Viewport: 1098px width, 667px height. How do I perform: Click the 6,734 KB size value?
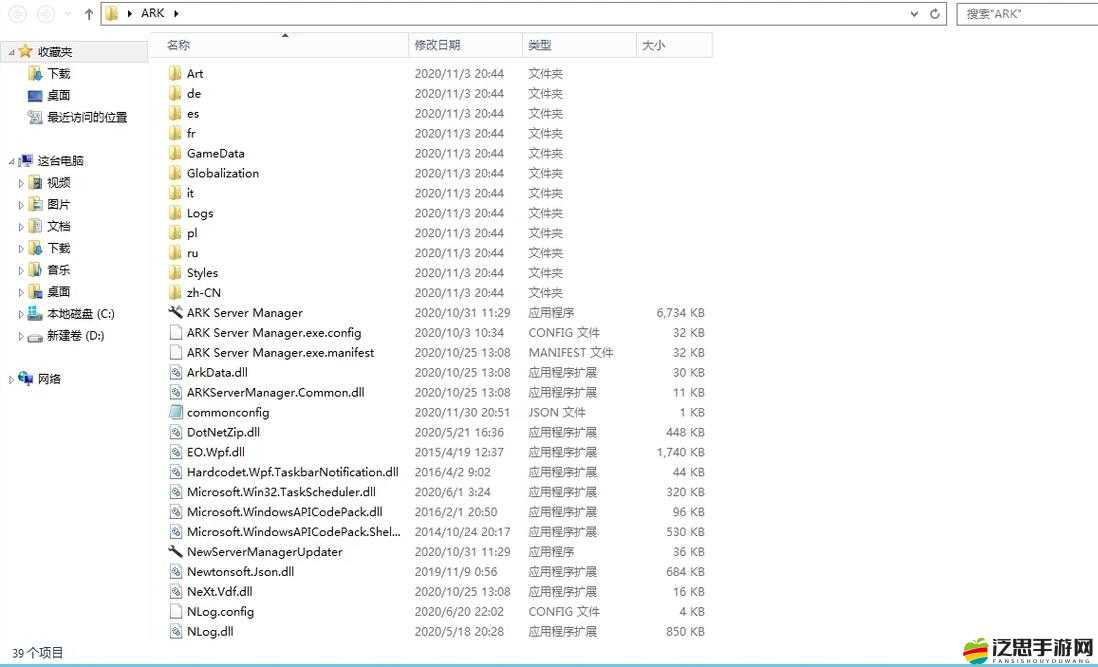click(680, 313)
